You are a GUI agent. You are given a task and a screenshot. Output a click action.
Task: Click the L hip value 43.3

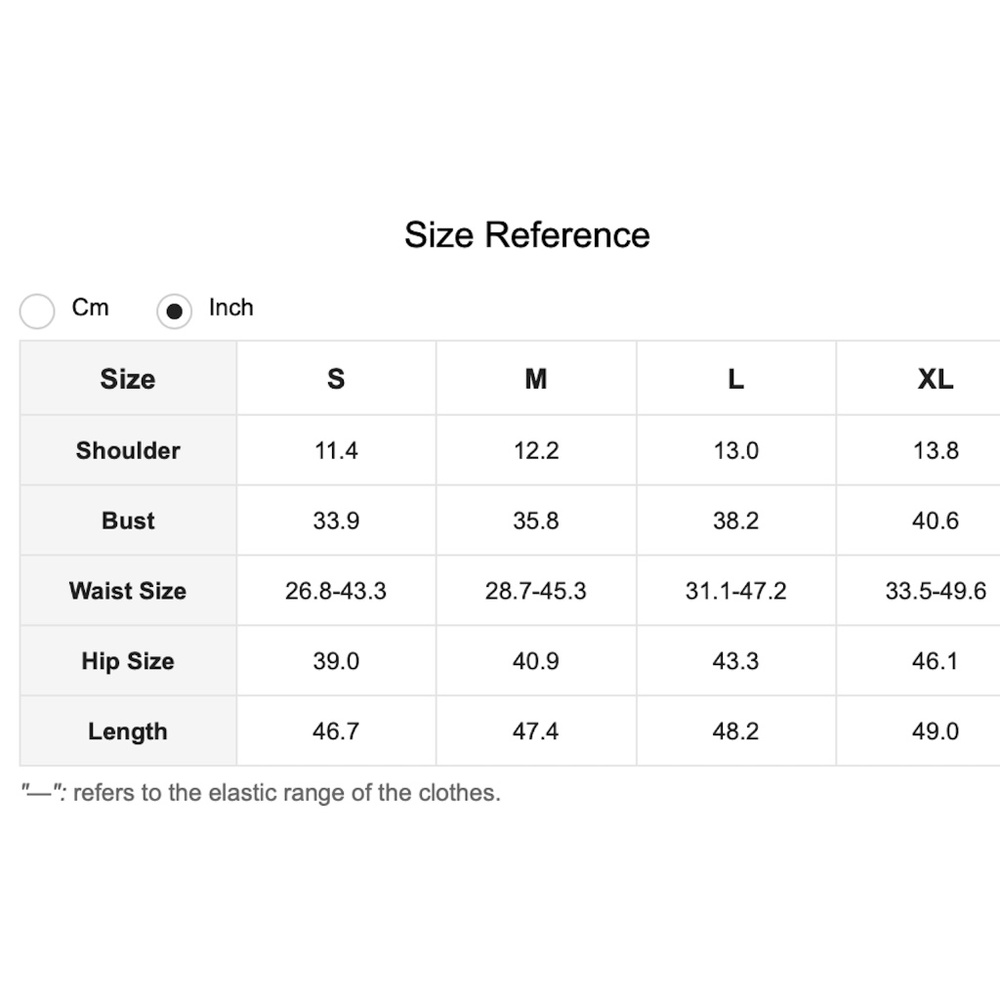tap(736, 661)
